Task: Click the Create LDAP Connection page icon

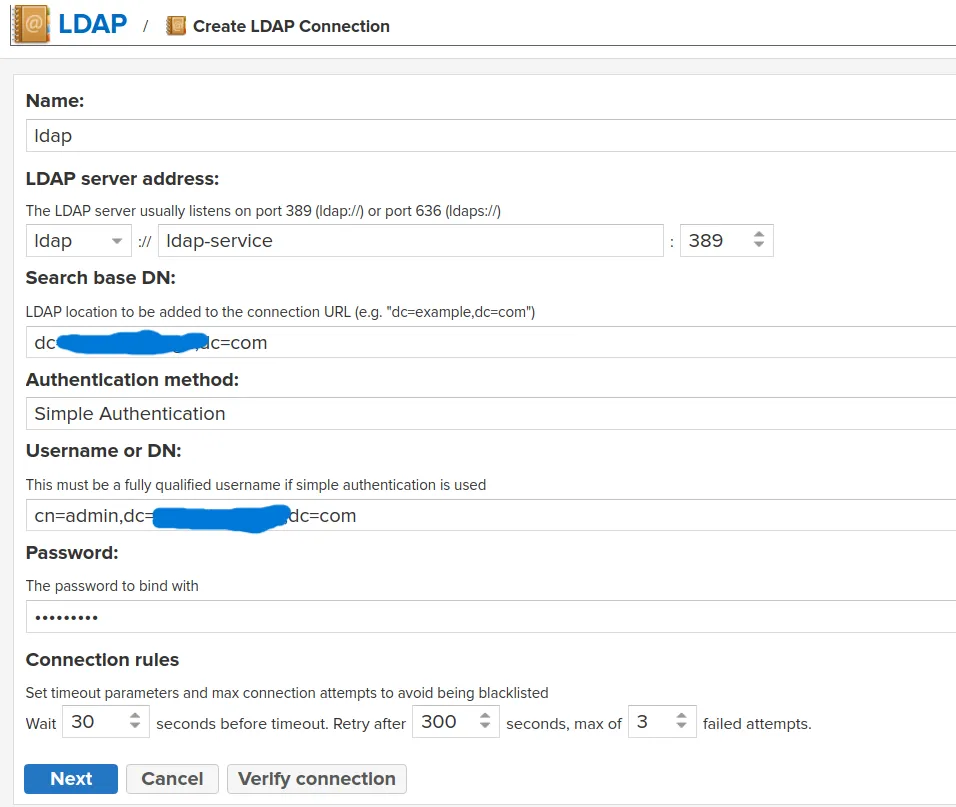Action: pos(176,26)
